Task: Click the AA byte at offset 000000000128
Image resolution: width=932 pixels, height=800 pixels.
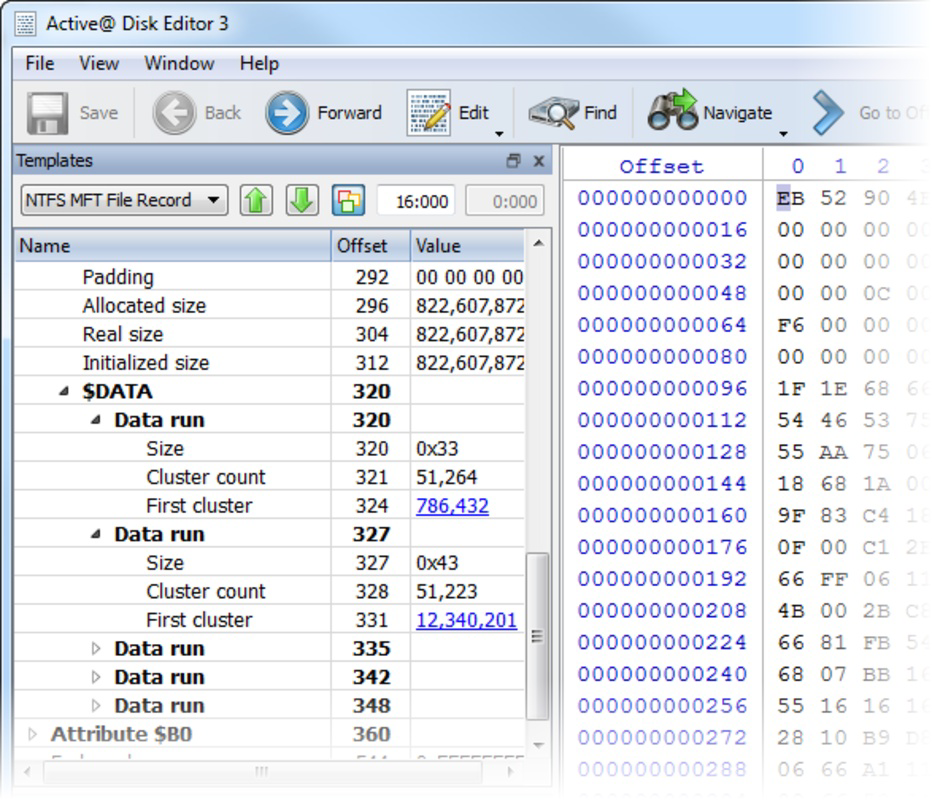Action: 833,452
